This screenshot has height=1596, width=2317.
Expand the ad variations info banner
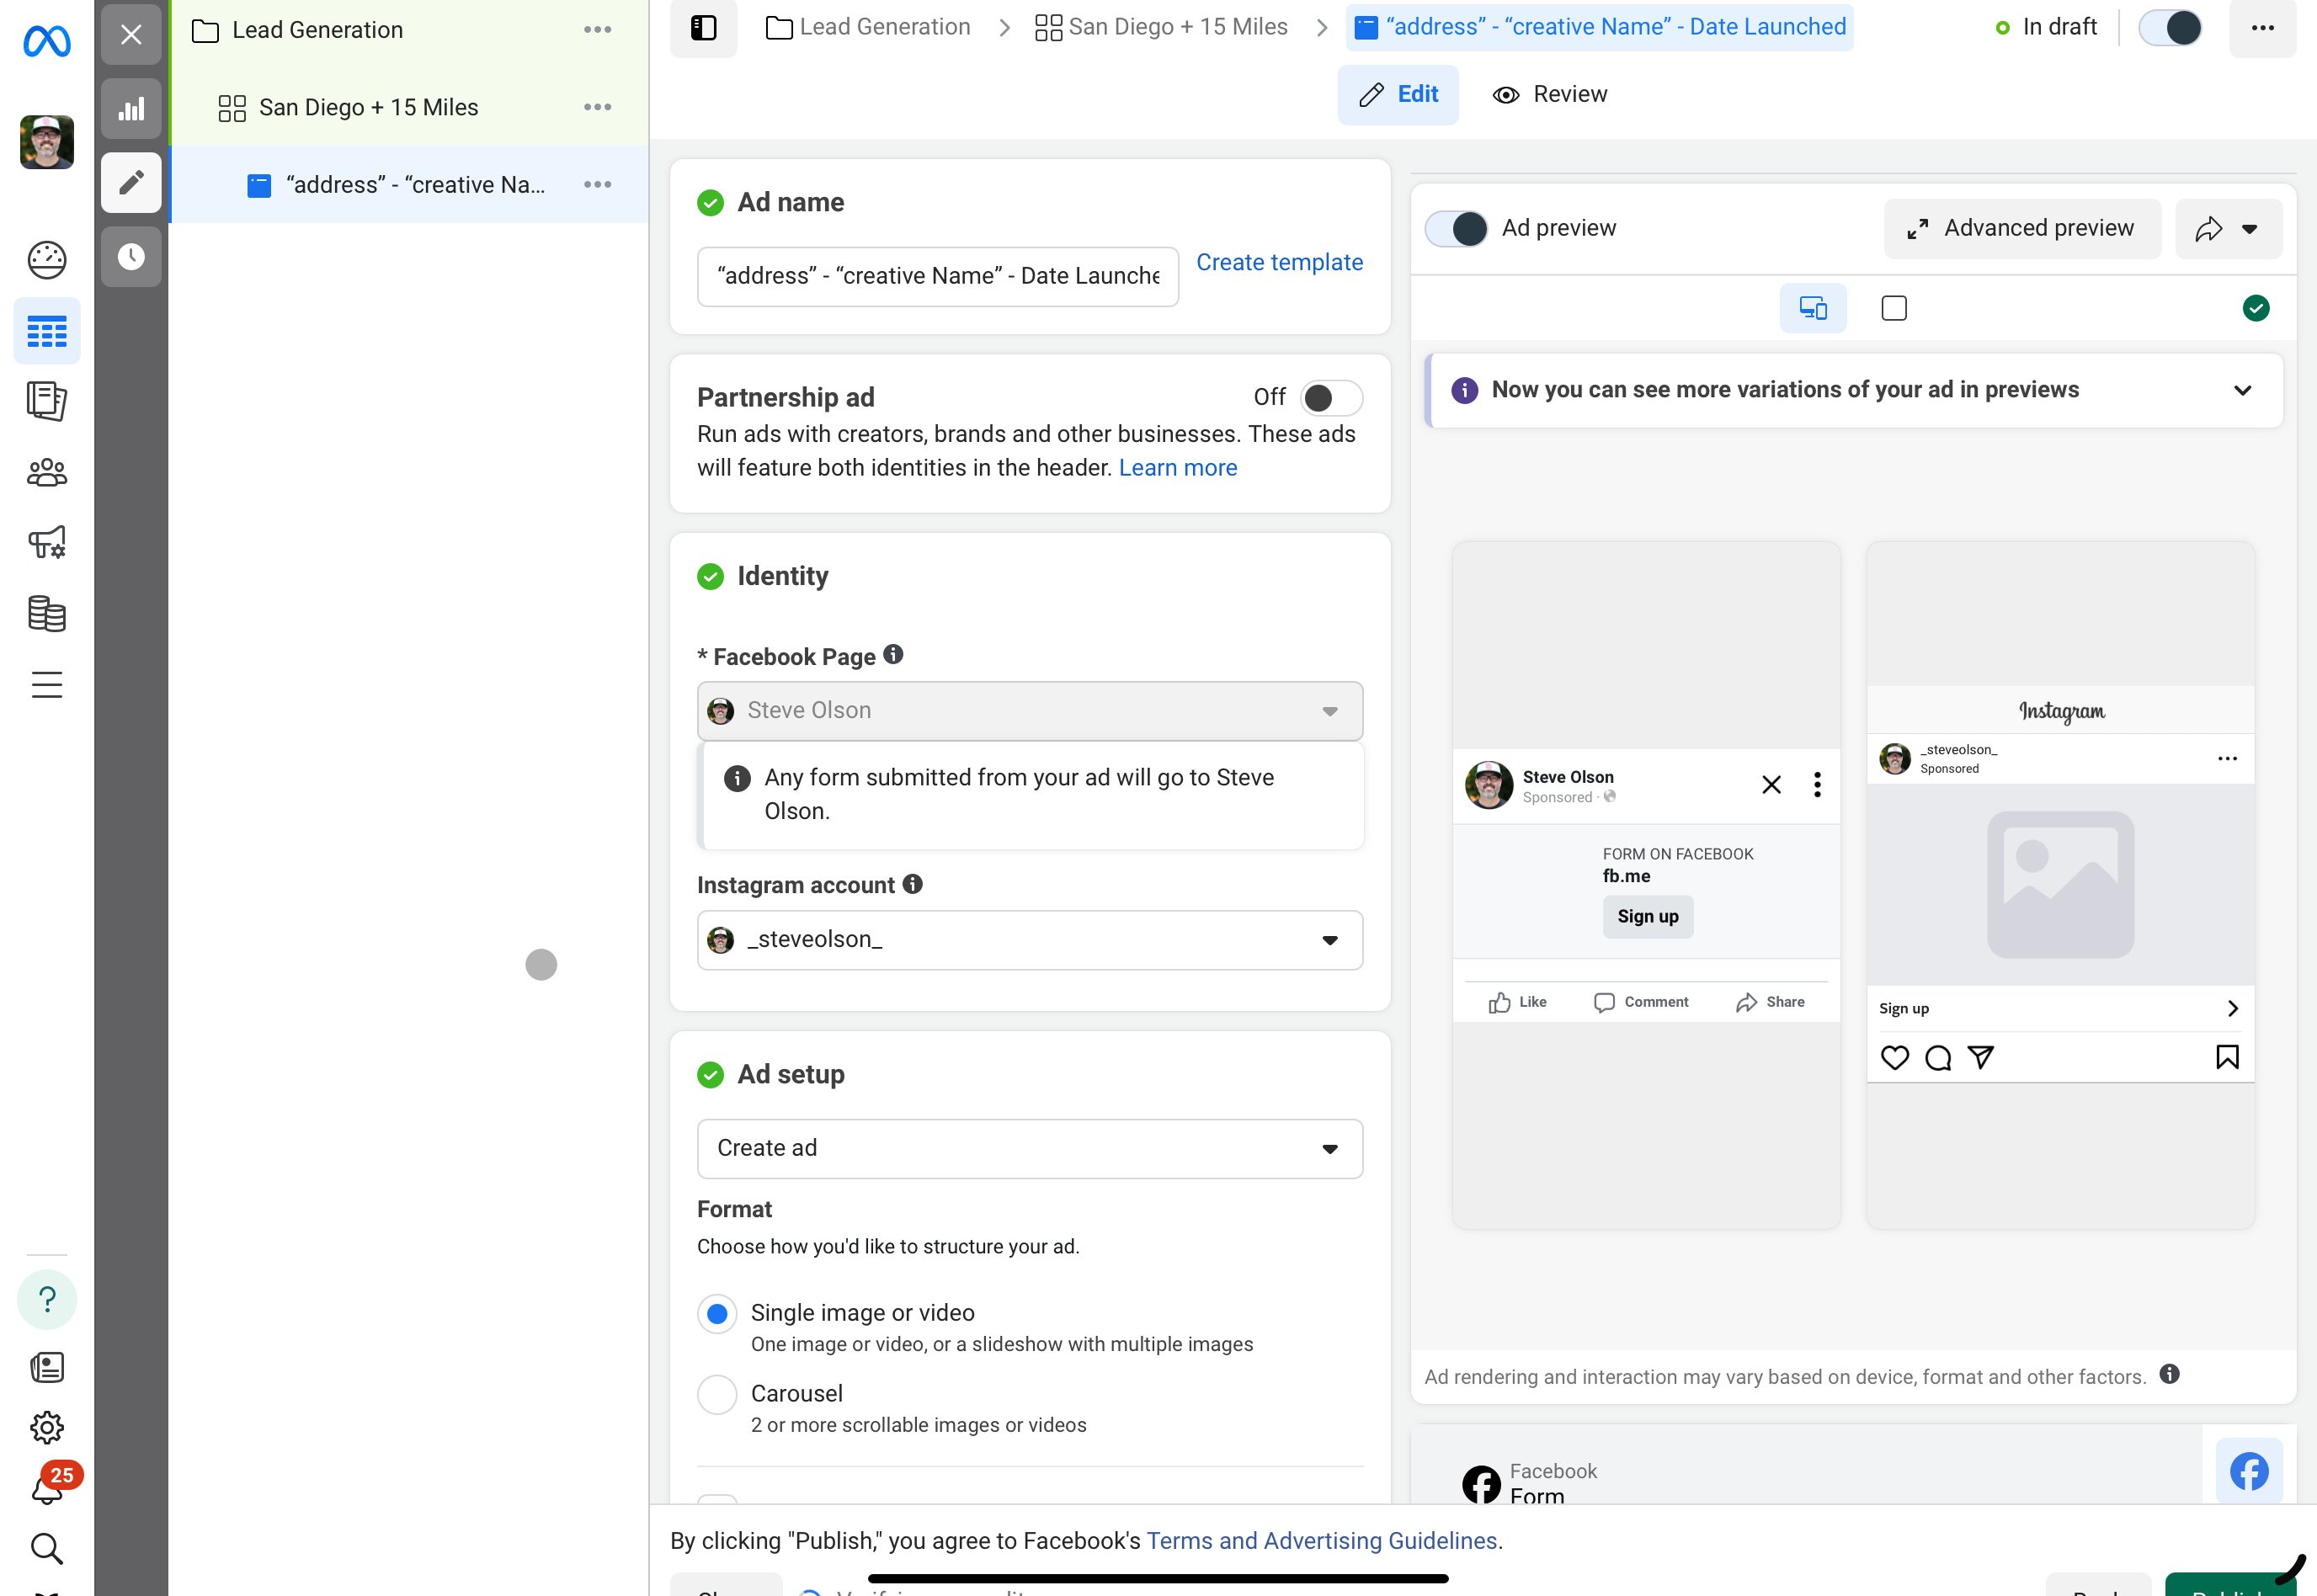pyautogui.click(x=2242, y=390)
